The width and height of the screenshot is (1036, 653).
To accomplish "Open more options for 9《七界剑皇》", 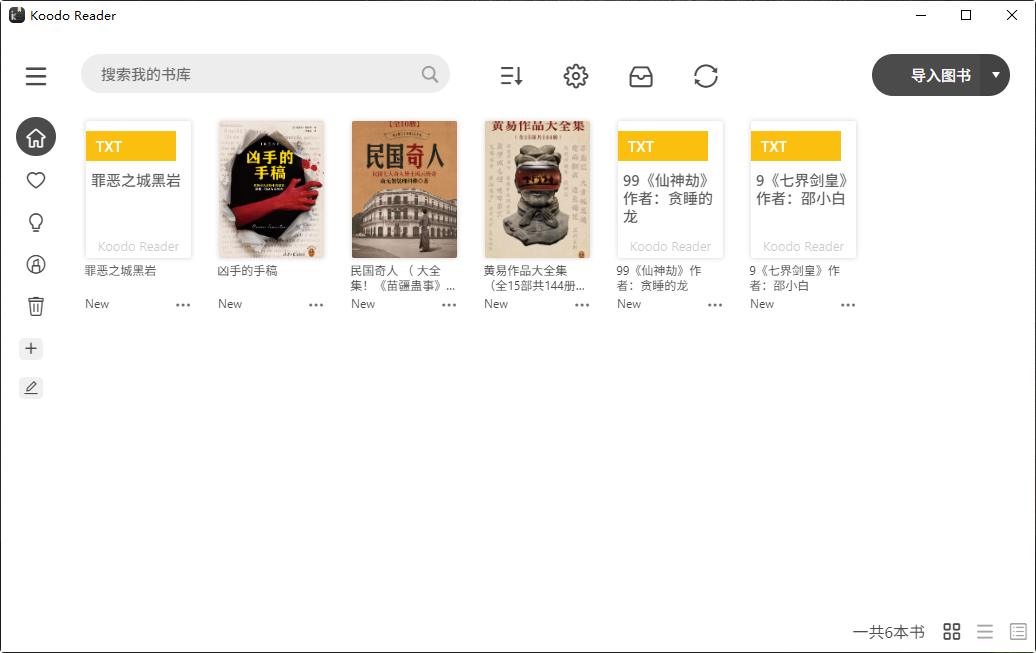I will pos(848,305).
